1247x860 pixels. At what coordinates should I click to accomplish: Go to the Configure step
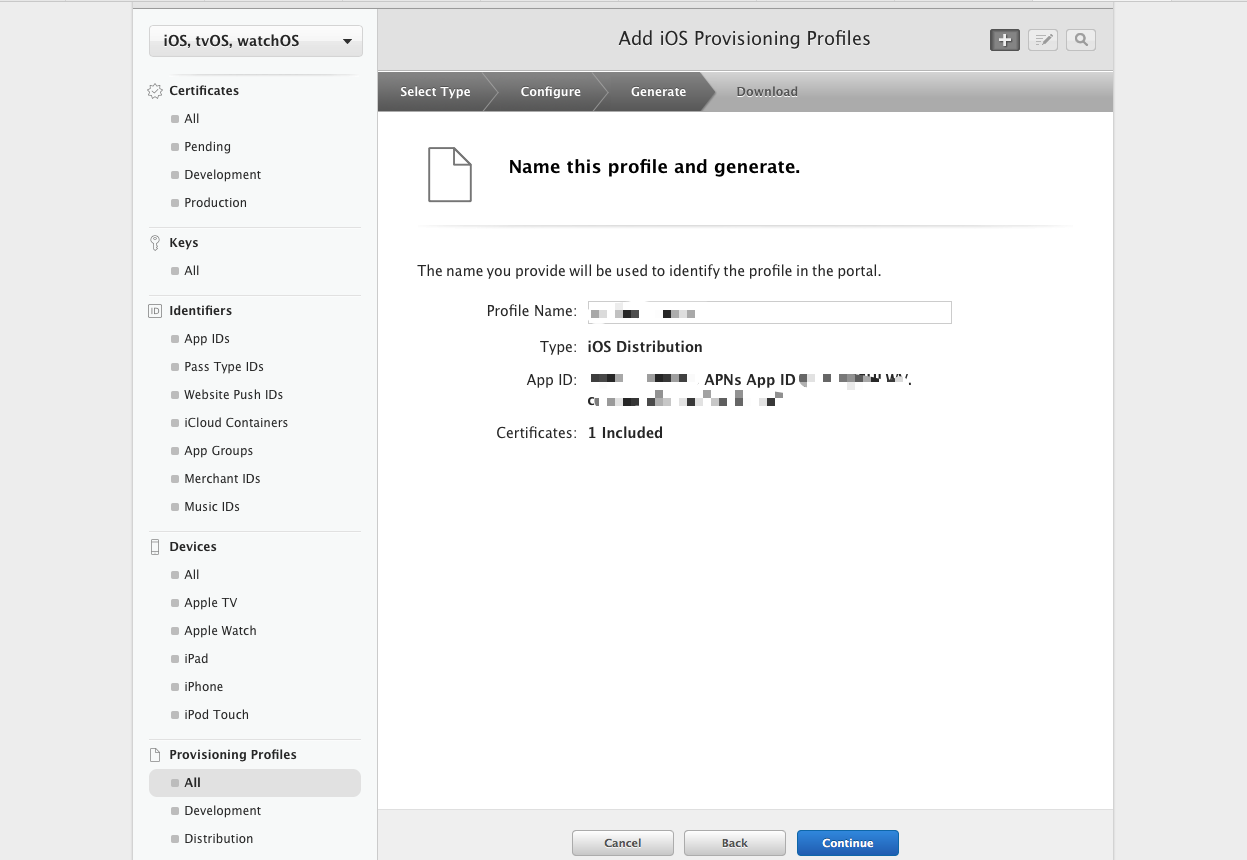point(550,92)
